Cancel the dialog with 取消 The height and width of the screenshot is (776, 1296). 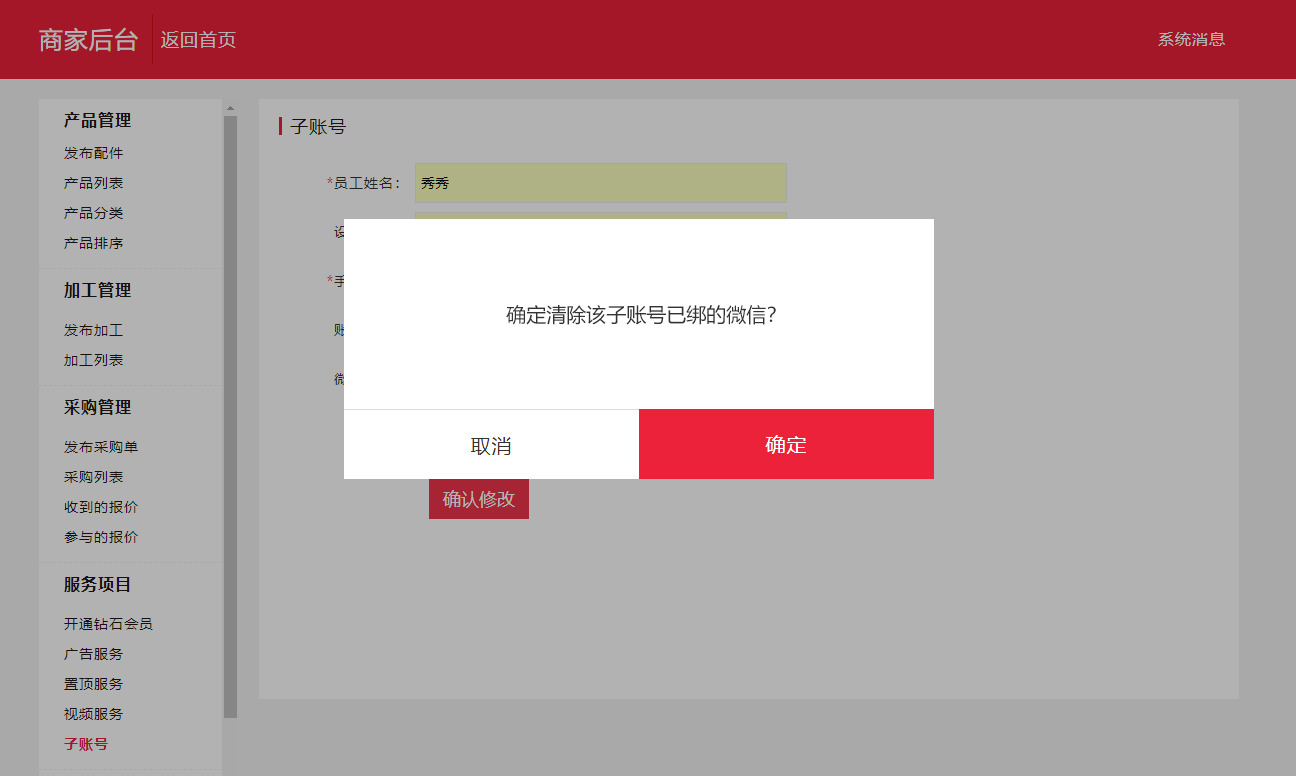(x=491, y=445)
